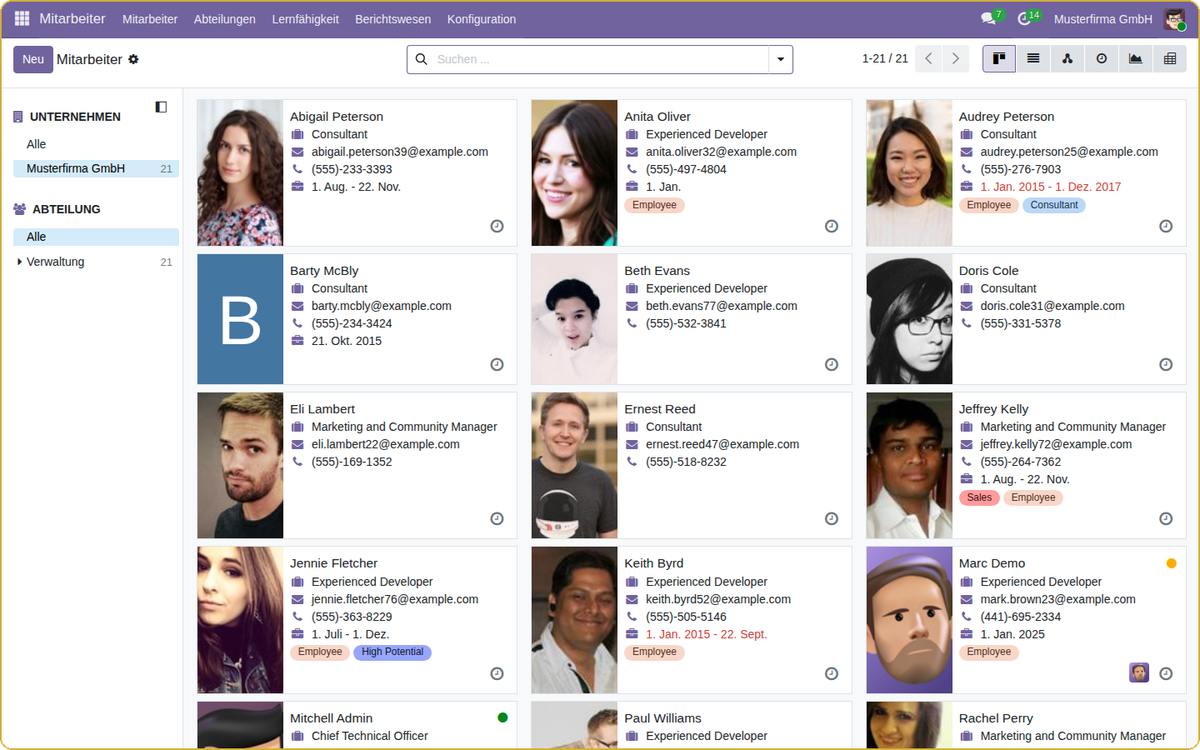Open the Rachel Perry employee name
This screenshot has width=1200, height=750.
(x=996, y=718)
